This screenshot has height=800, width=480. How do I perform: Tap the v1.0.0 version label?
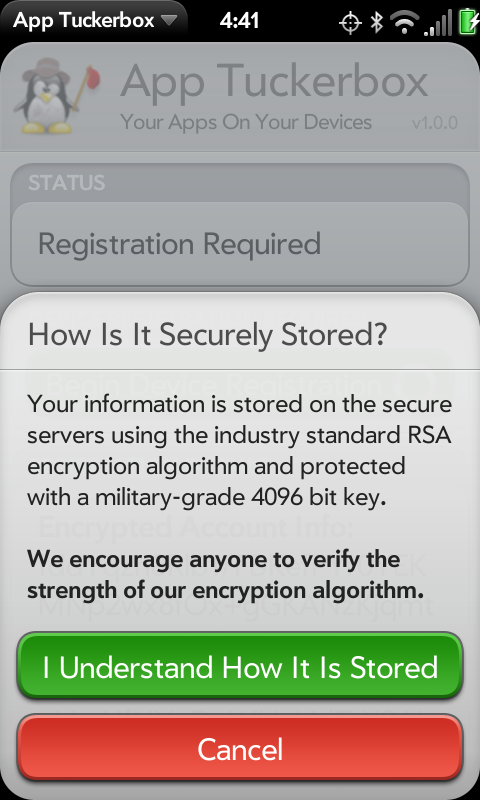[x=435, y=123]
